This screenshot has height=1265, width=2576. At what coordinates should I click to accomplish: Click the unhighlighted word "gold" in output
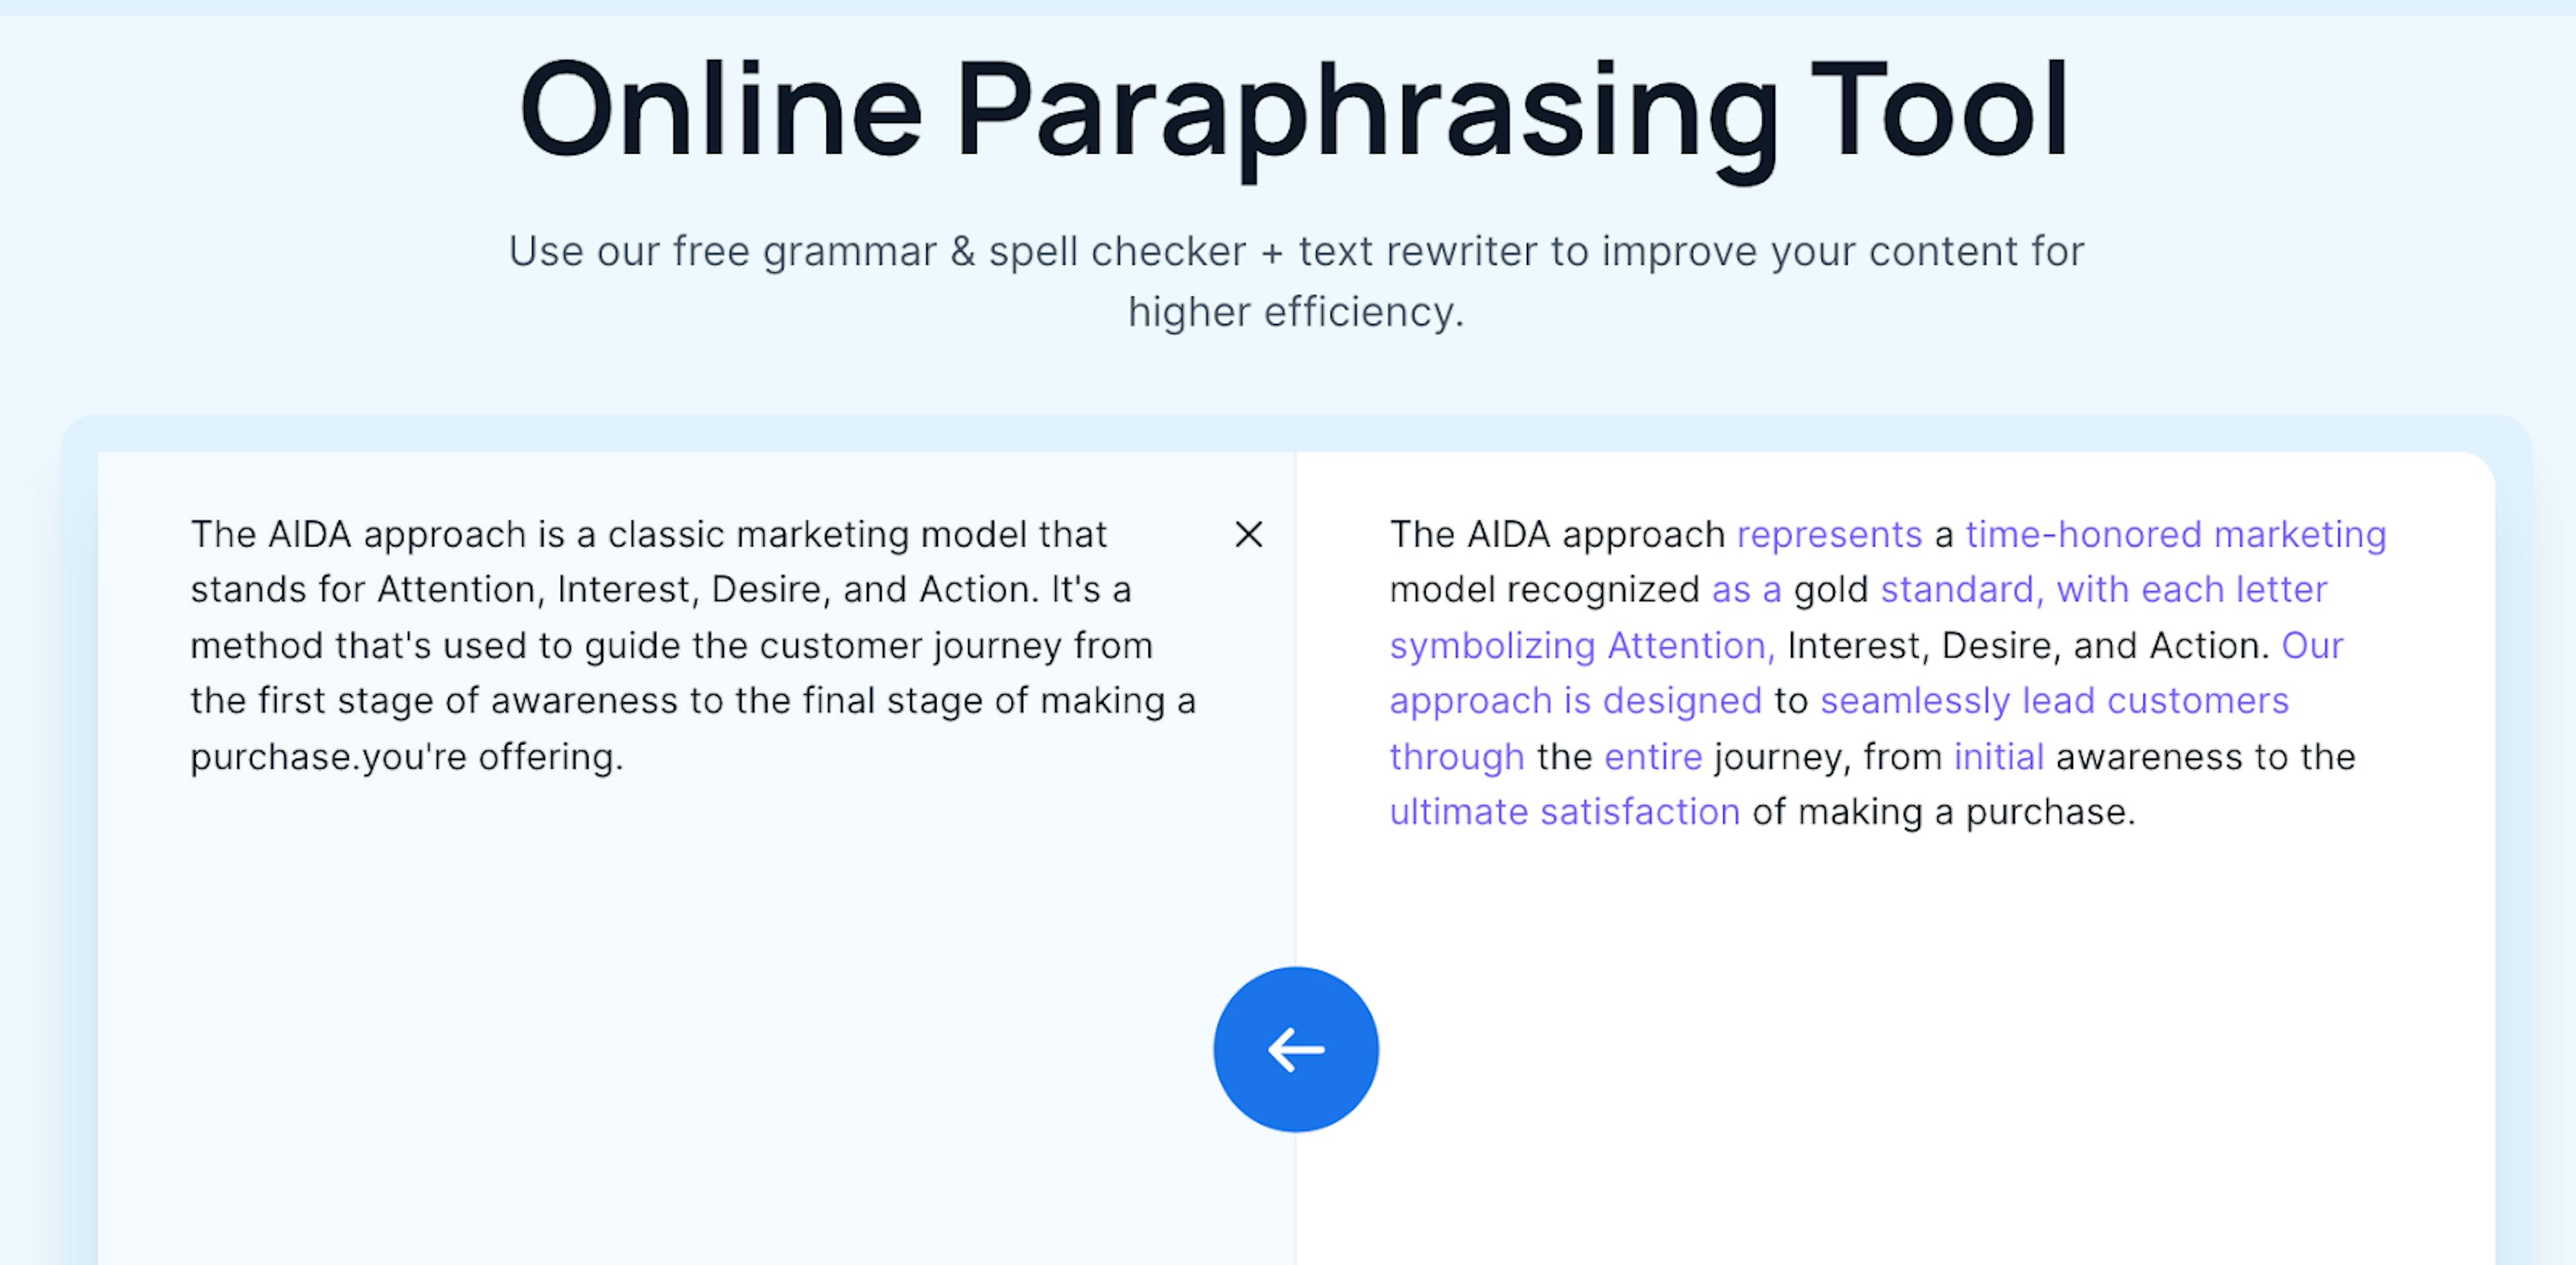(x=1830, y=589)
